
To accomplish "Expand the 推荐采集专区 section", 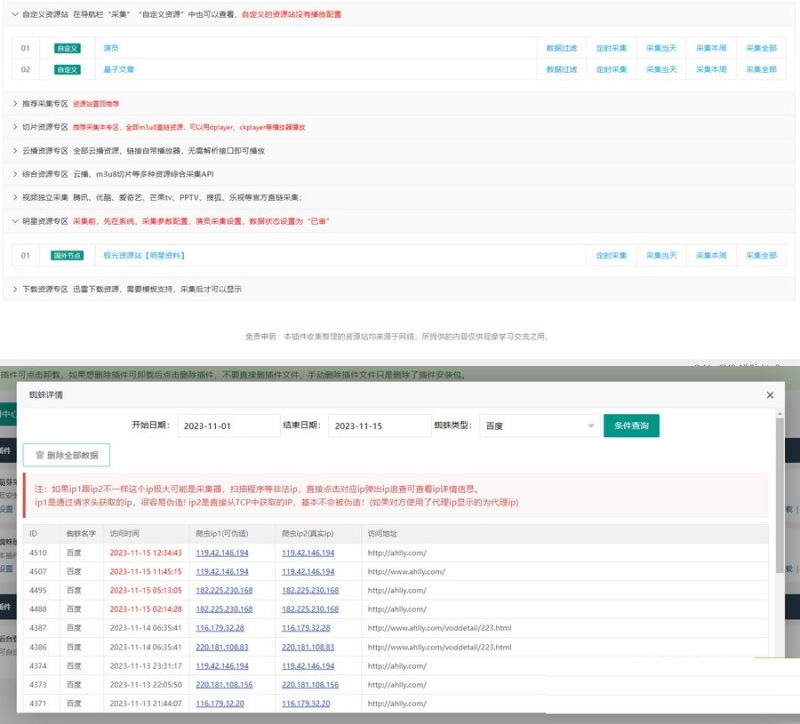I will coord(15,102).
